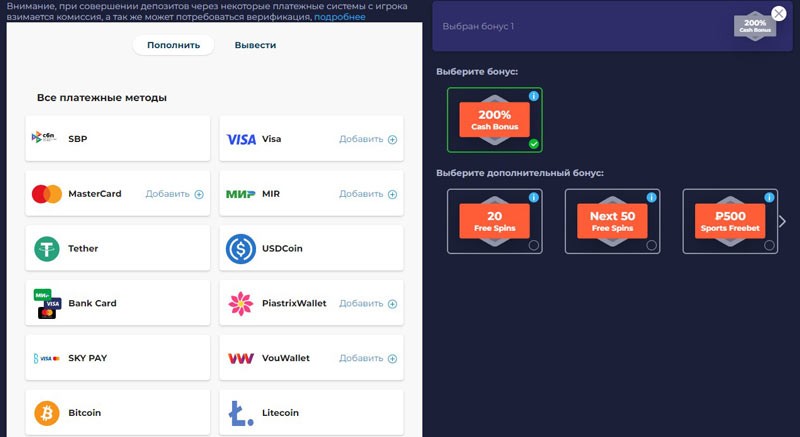Image resolution: width=800 pixels, height=437 pixels.
Task: Switch to the Вывести tab
Action: pyautogui.click(x=255, y=45)
